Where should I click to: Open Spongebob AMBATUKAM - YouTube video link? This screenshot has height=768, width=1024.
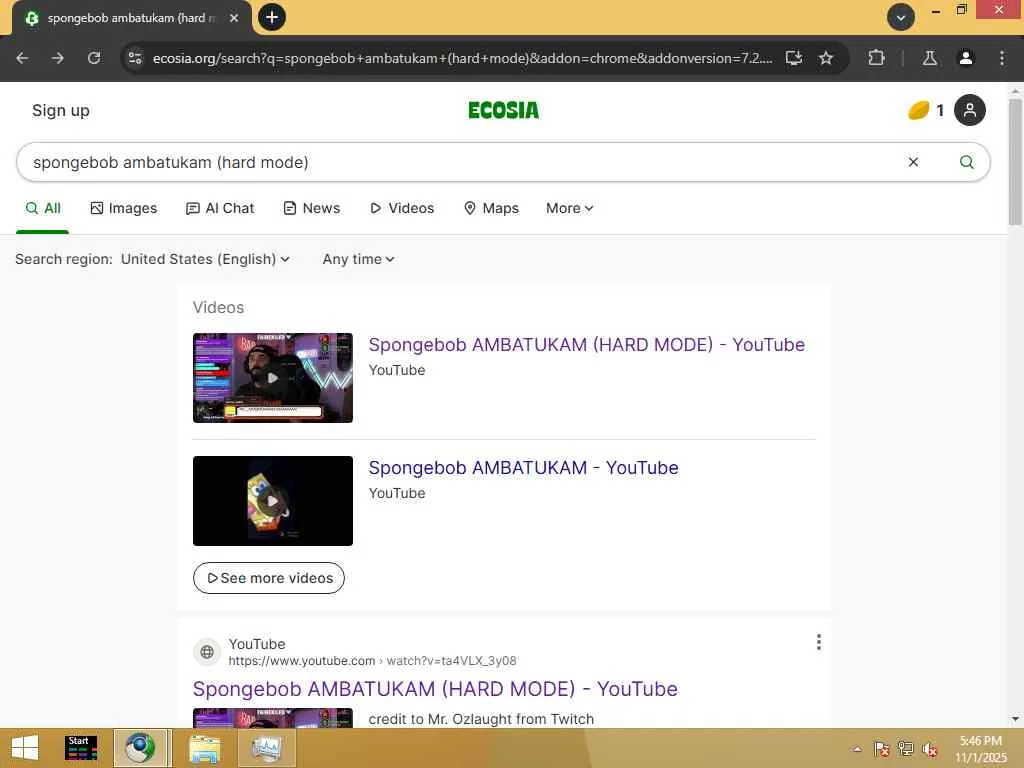point(523,468)
